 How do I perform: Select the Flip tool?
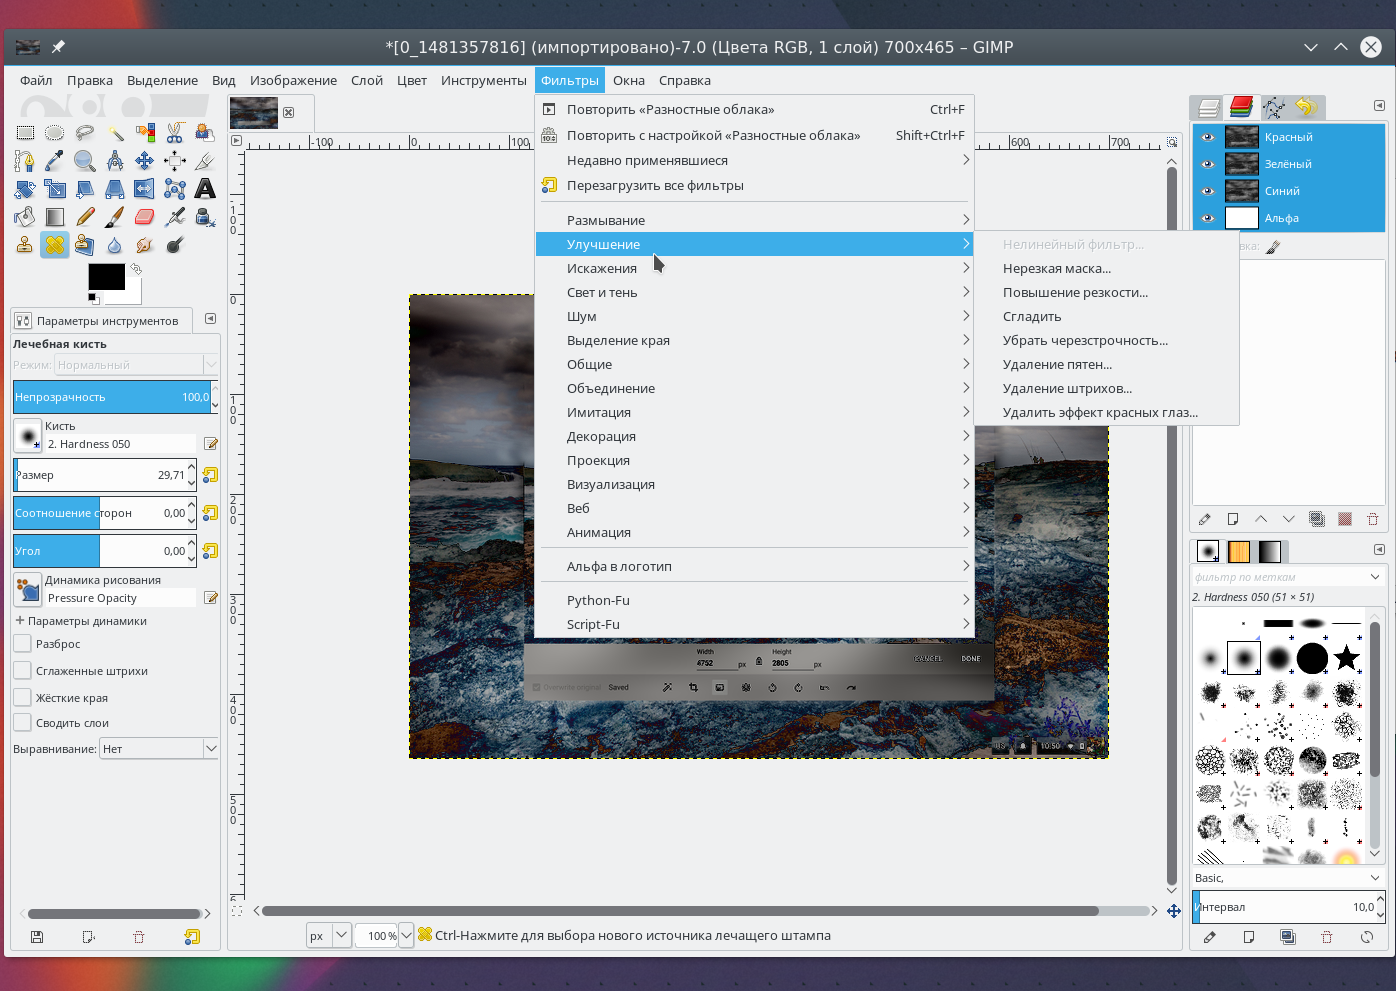[145, 188]
